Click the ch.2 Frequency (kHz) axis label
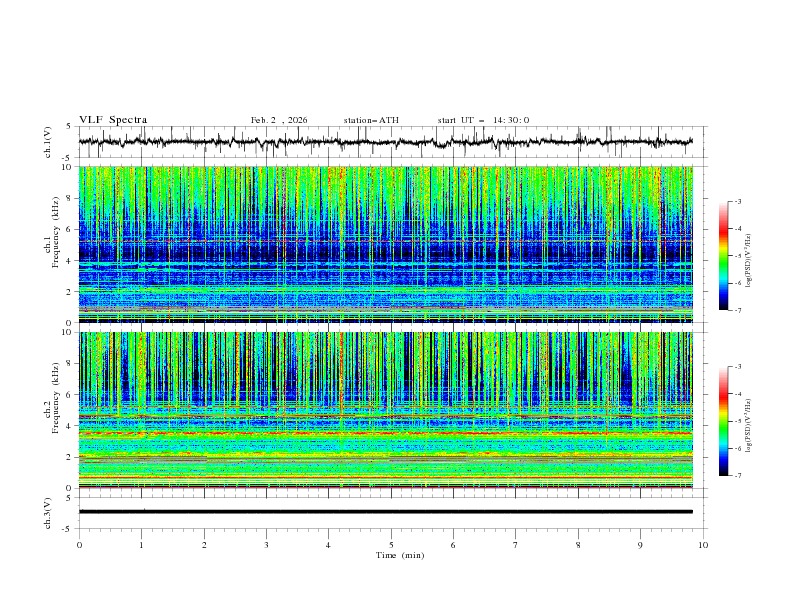792x612 pixels. coord(55,400)
